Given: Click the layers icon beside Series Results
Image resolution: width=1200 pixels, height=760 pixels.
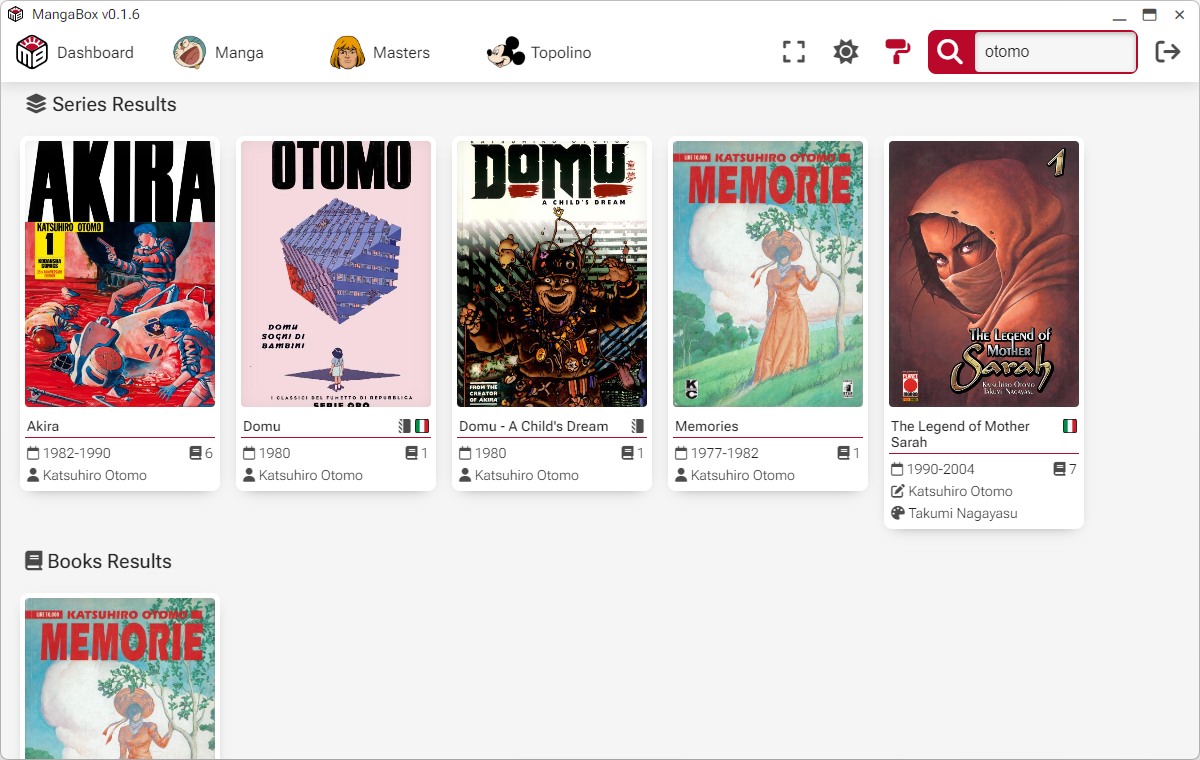Looking at the screenshot, I should pyautogui.click(x=36, y=104).
